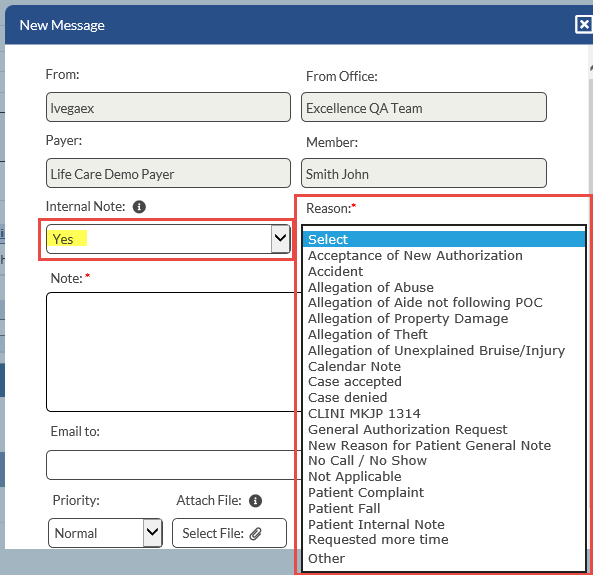The width and height of the screenshot is (593, 575).
Task: Close the New Message dialog
Action: (x=584, y=25)
